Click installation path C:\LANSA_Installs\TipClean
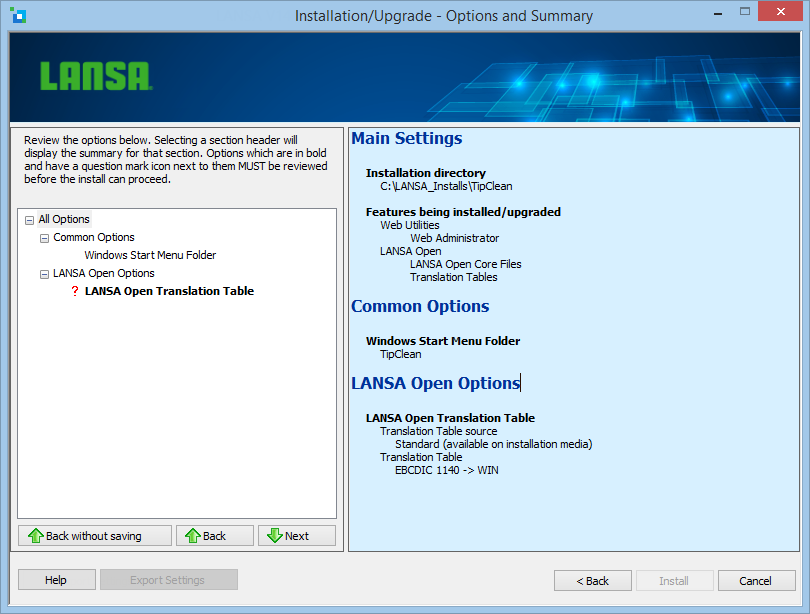Image resolution: width=810 pixels, height=614 pixels. click(x=446, y=186)
